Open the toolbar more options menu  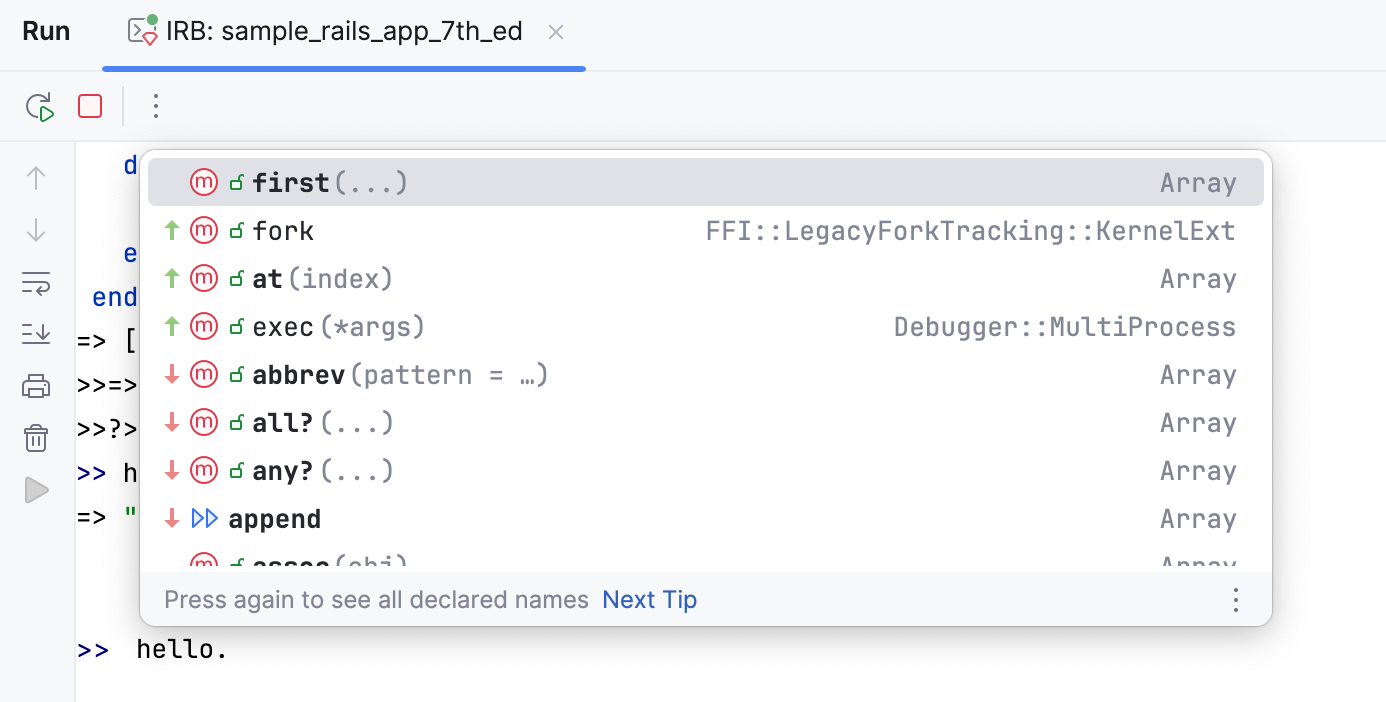point(155,106)
